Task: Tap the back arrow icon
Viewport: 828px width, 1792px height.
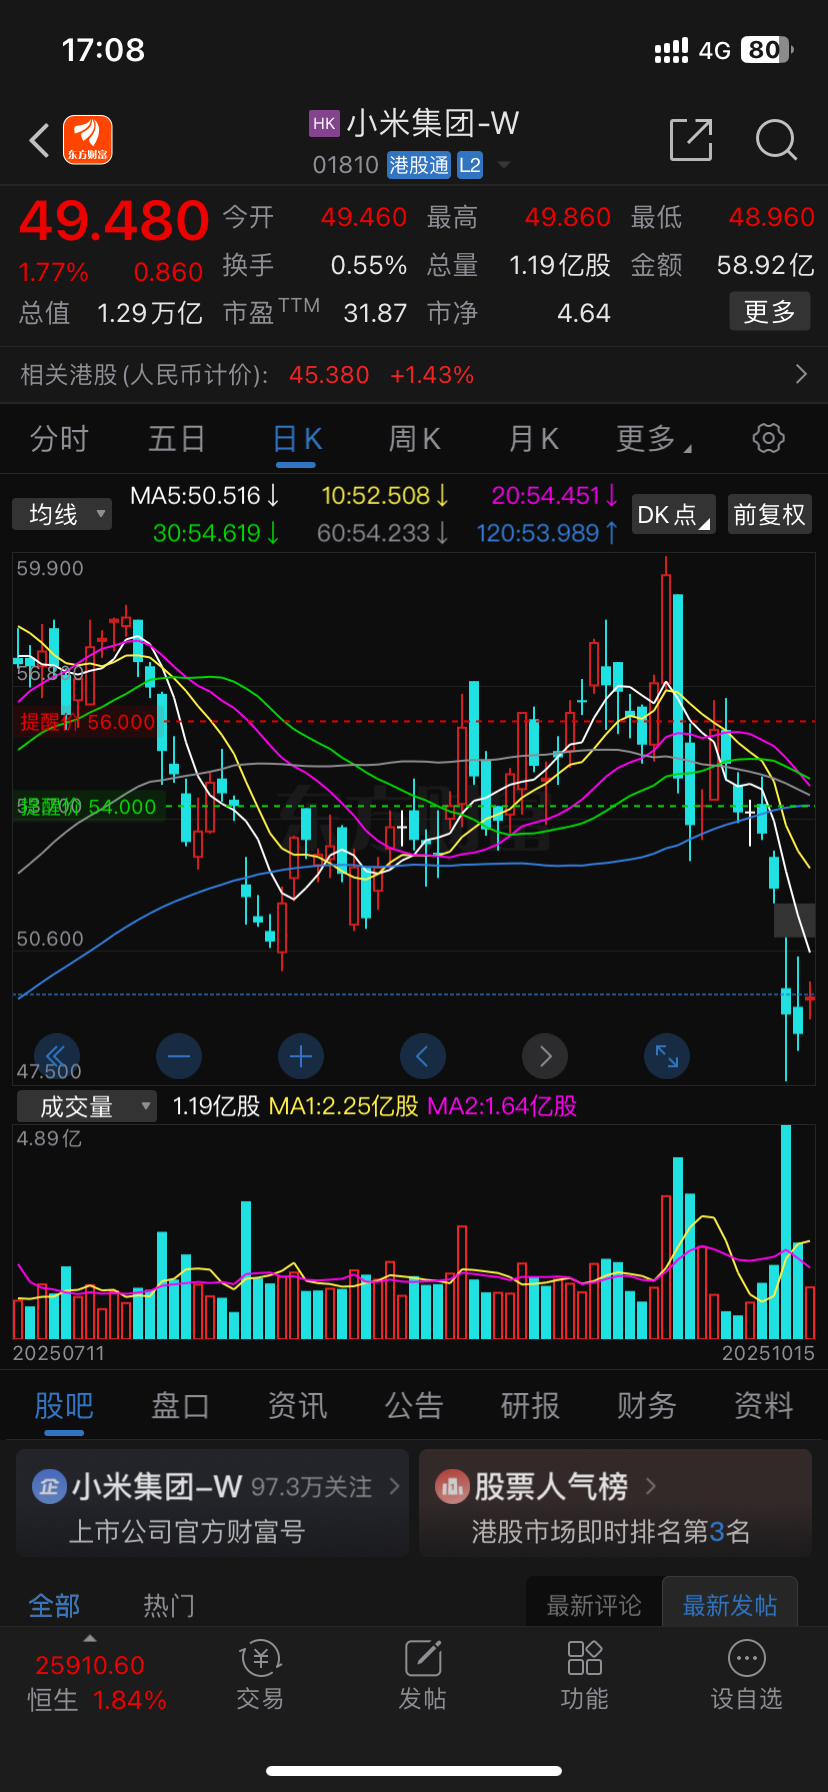Action: [x=40, y=141]
